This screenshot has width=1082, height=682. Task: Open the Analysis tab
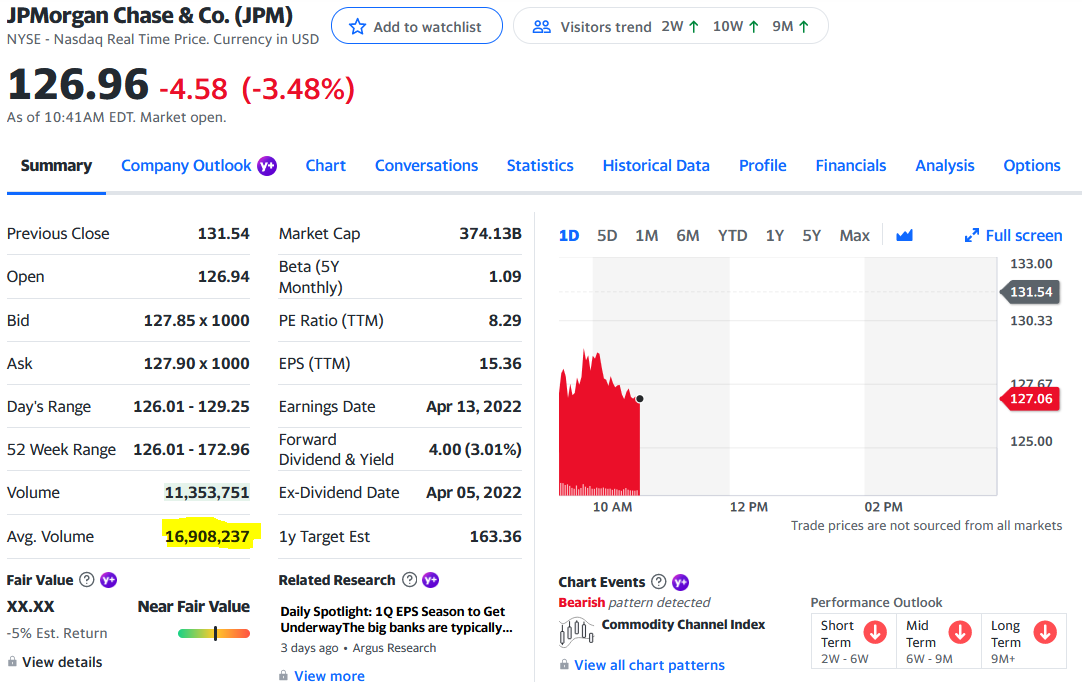[x=945, y=166]
